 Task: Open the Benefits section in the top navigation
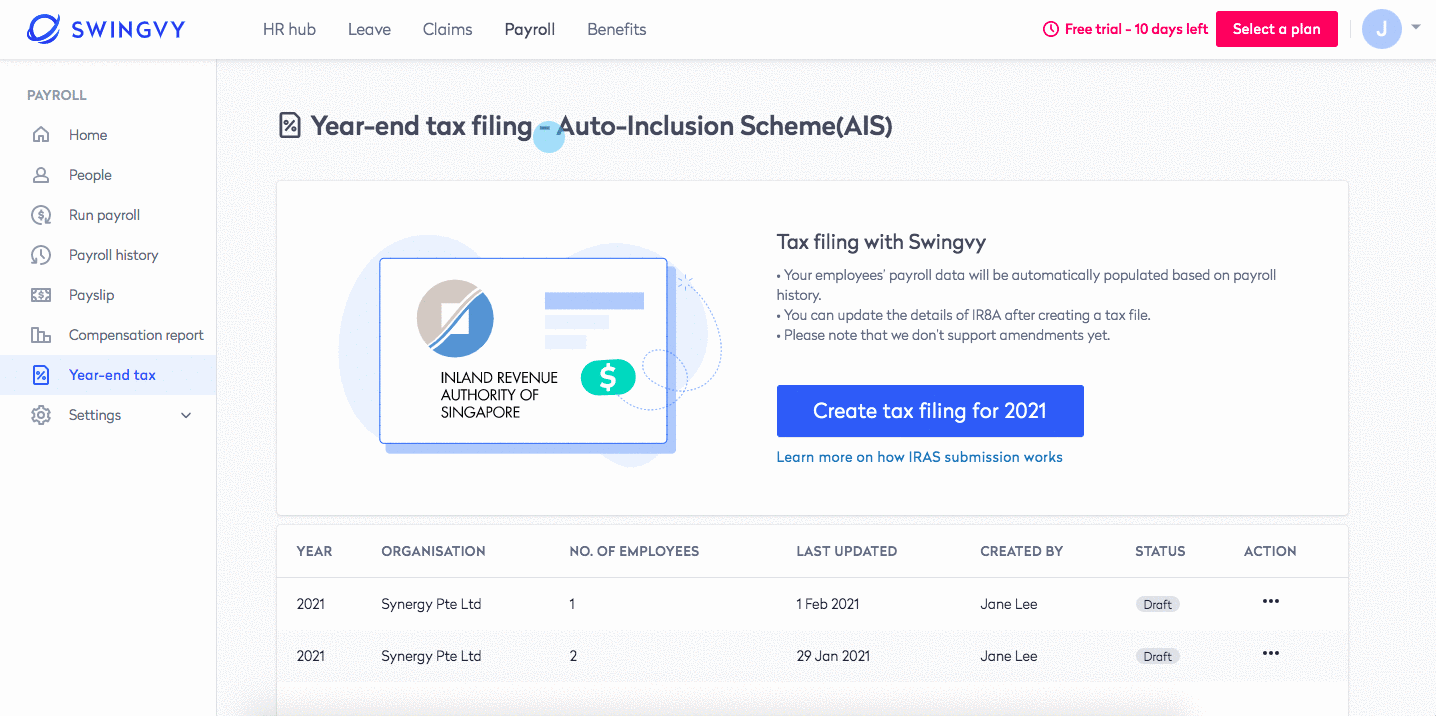[616, 29]
